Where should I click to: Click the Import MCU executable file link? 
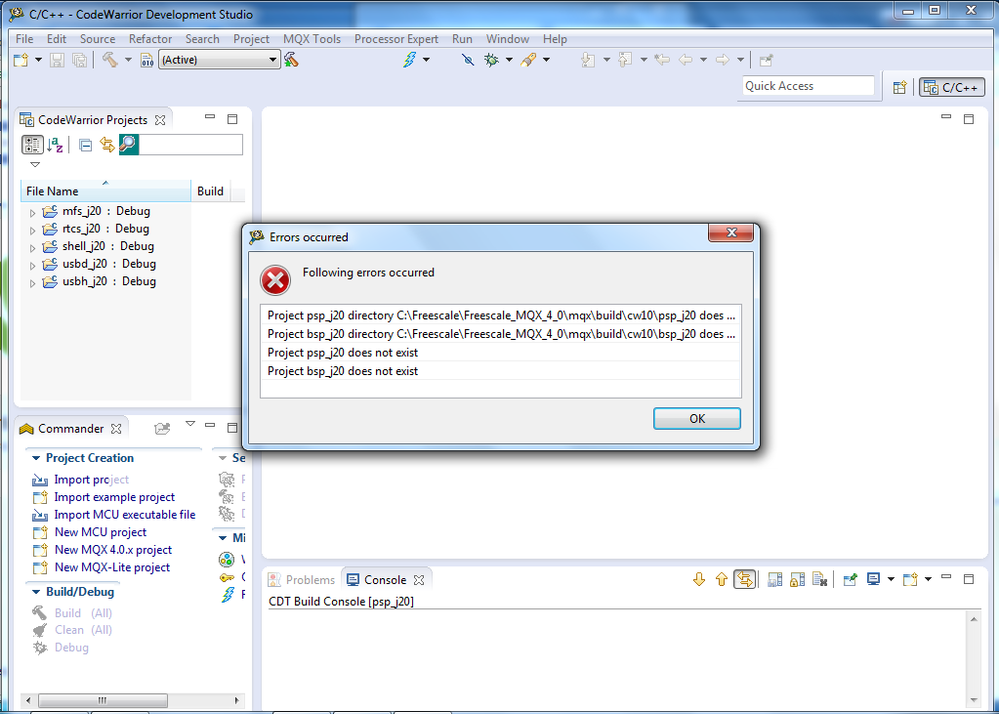point(124,515)
